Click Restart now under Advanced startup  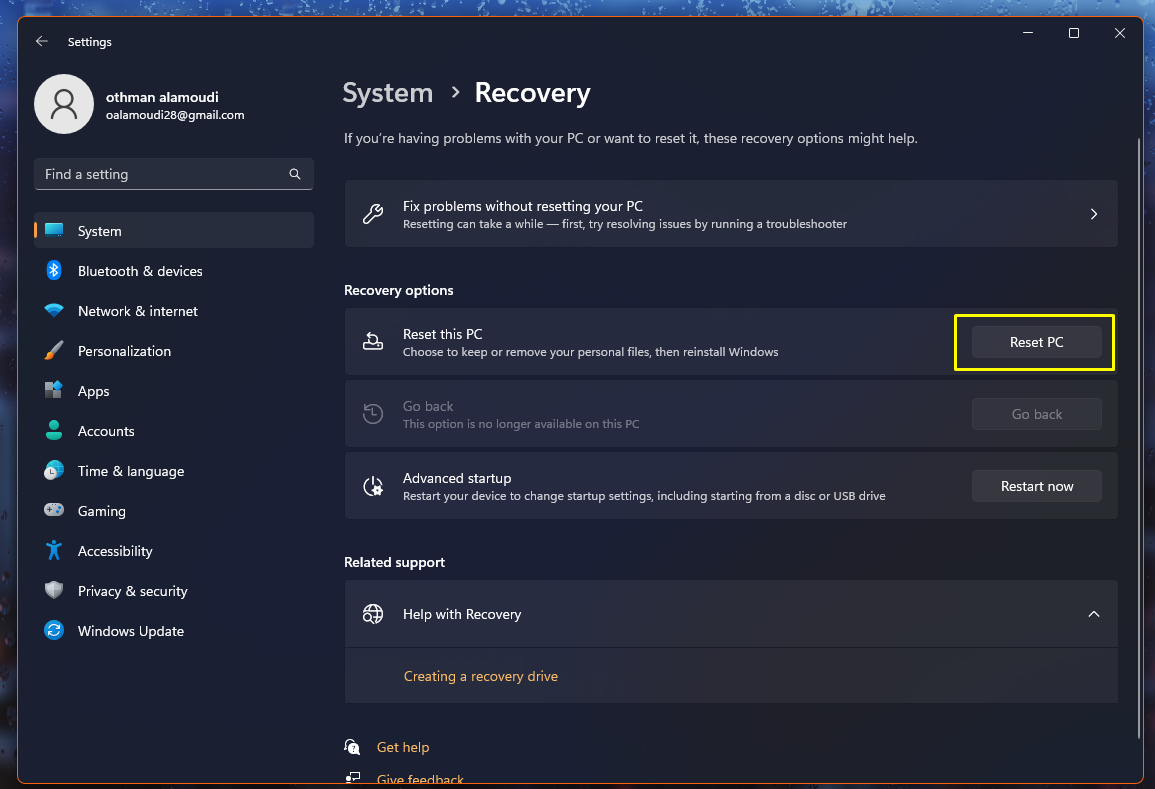coord(1036,485)
